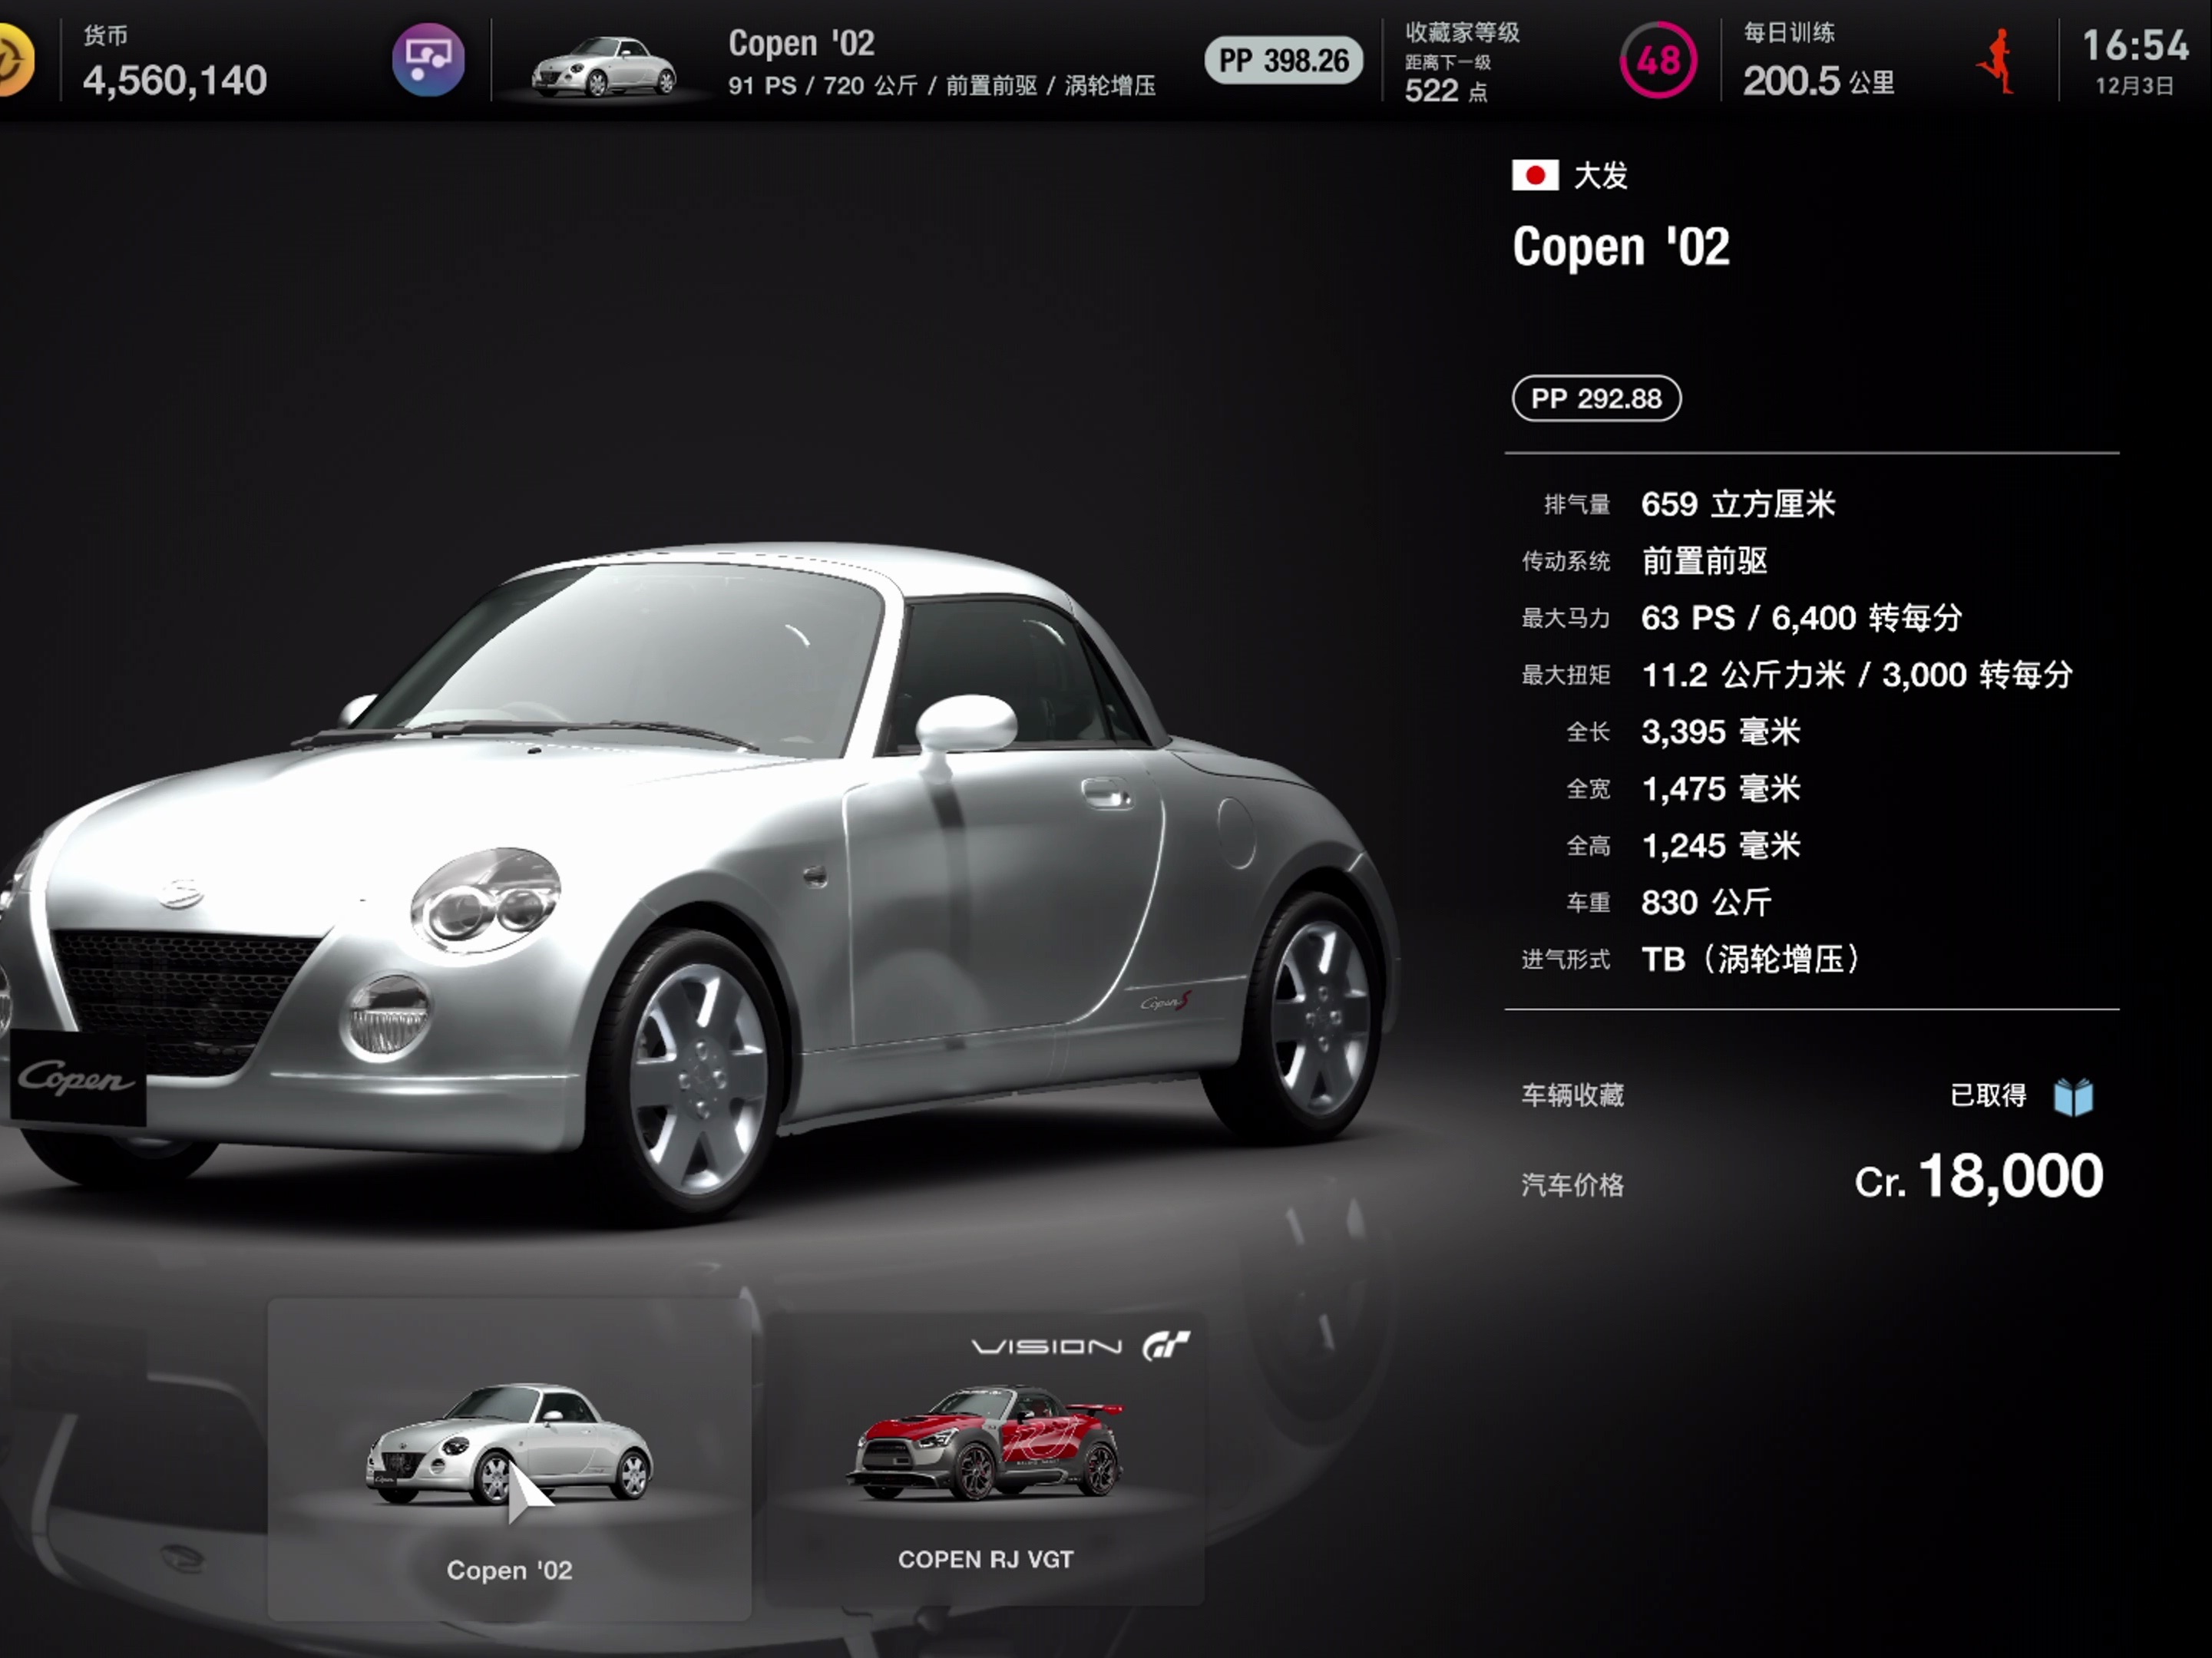The width and height of the screenshot is (2212, 1658).
Task: Click the 830 公斤 weight value
Action: point(1706,903)
